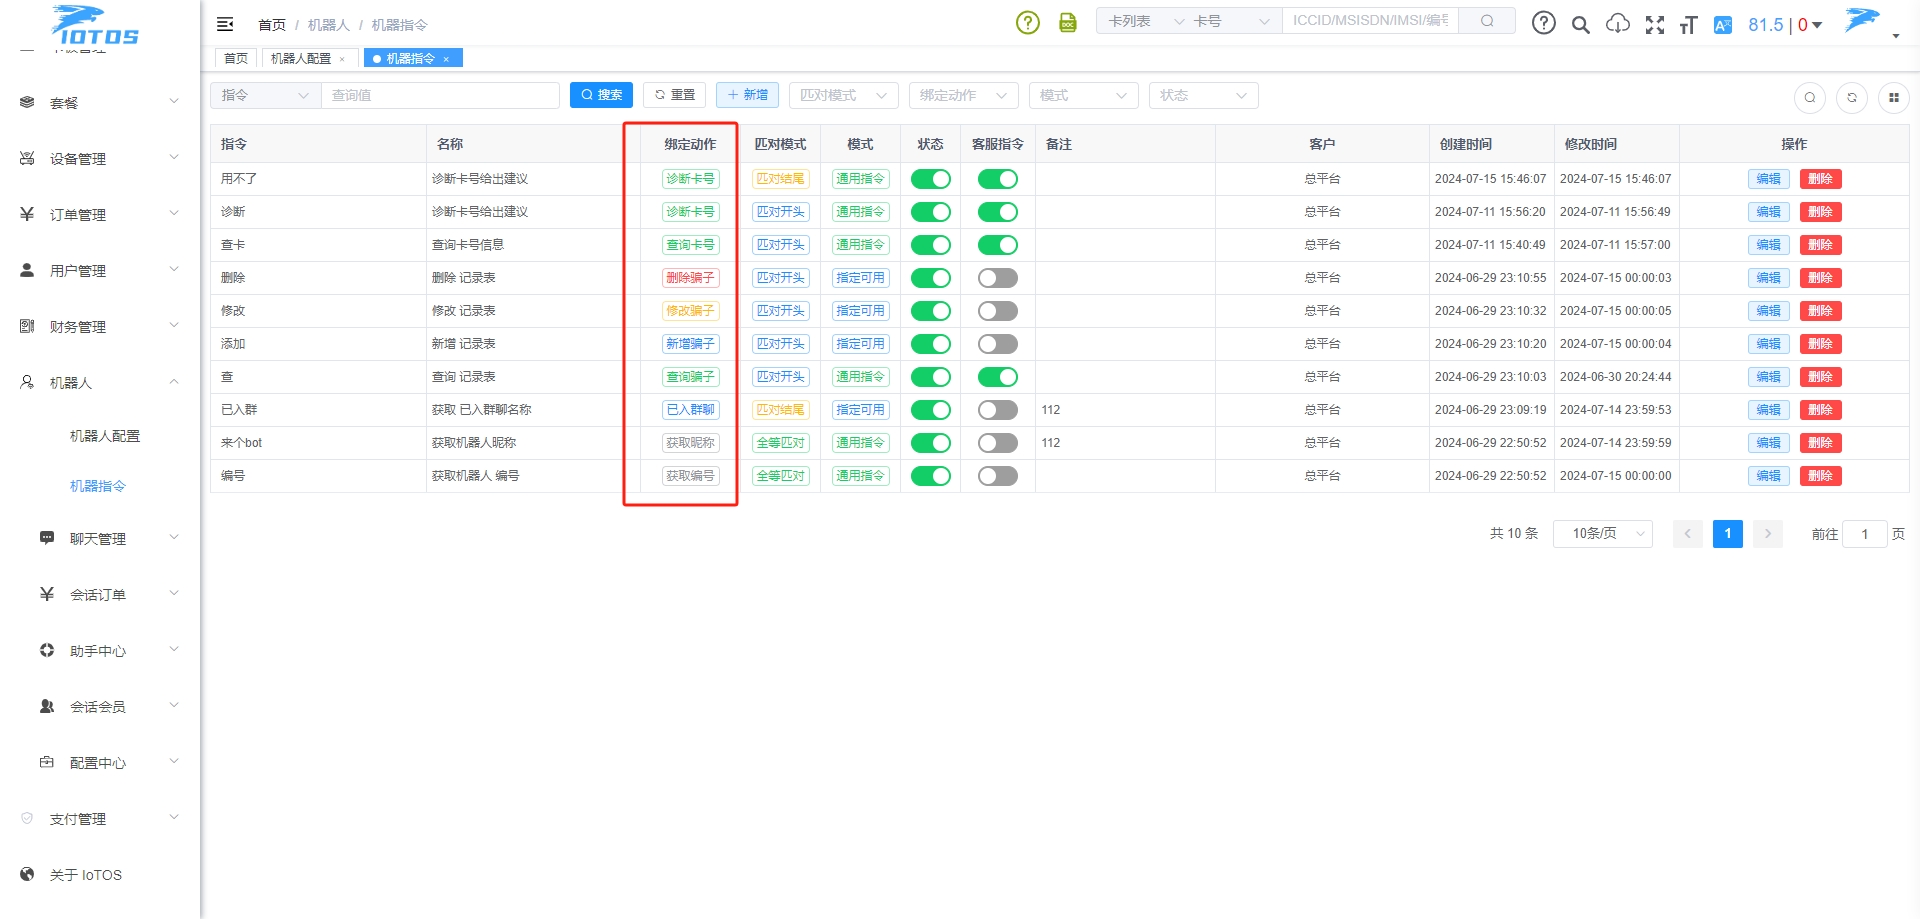Viewport: 1920px width, 919px height.
Task: Click the 订单管理 yen icon
Action: pos(27,214)
